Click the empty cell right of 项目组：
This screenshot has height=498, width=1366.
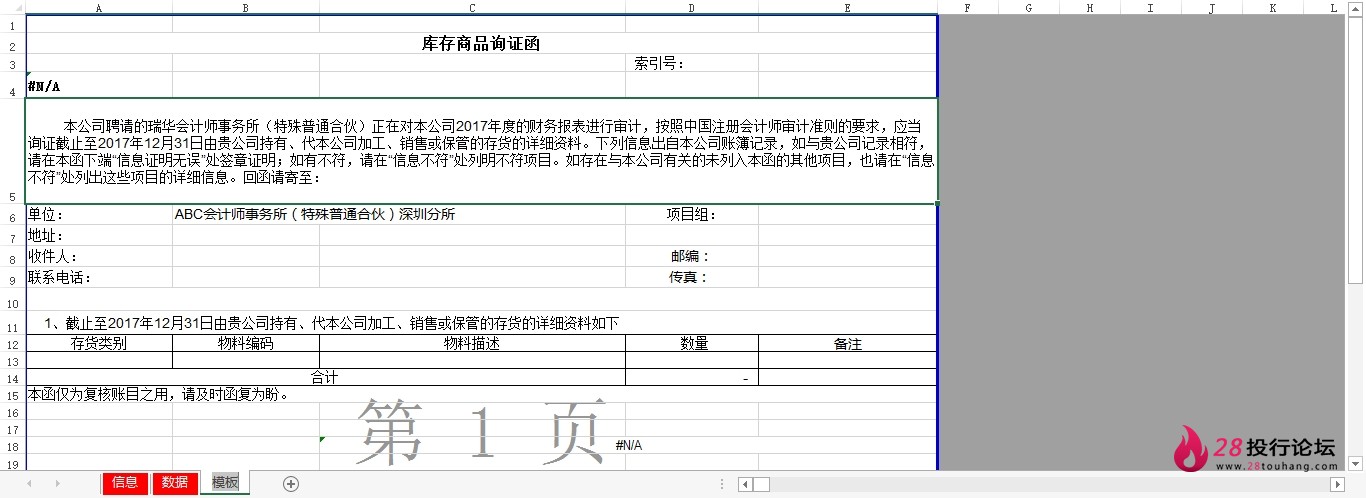[x=848, y=215]
